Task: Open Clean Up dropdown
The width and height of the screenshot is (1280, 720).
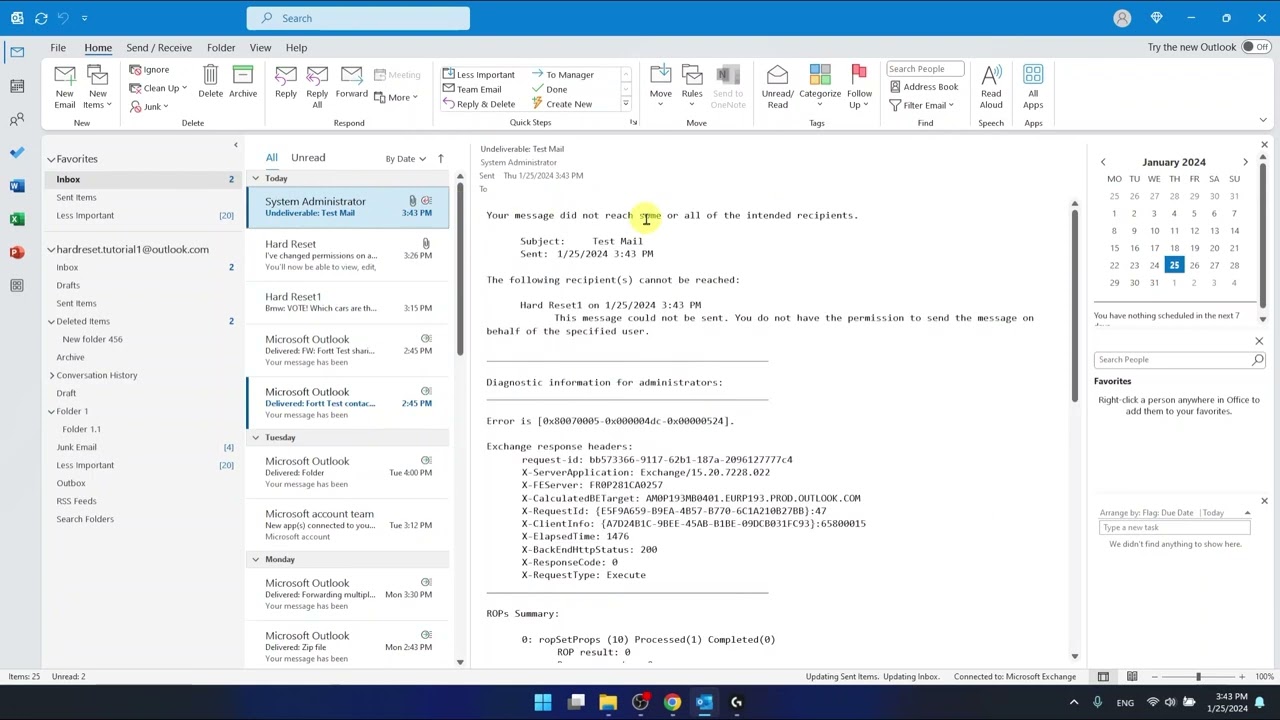Action: 157,88
